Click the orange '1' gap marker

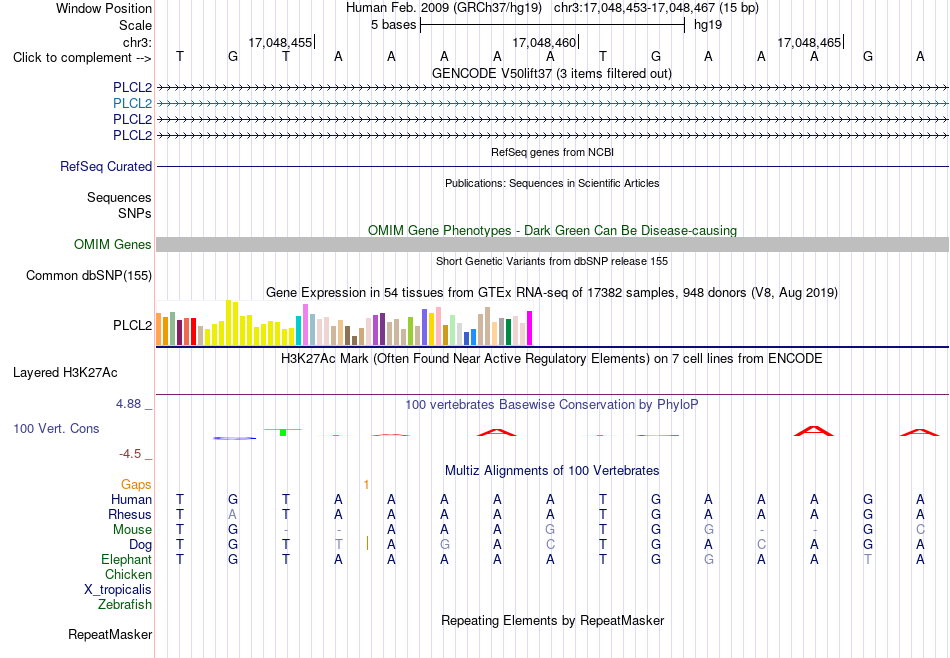[x=367, y=484]
